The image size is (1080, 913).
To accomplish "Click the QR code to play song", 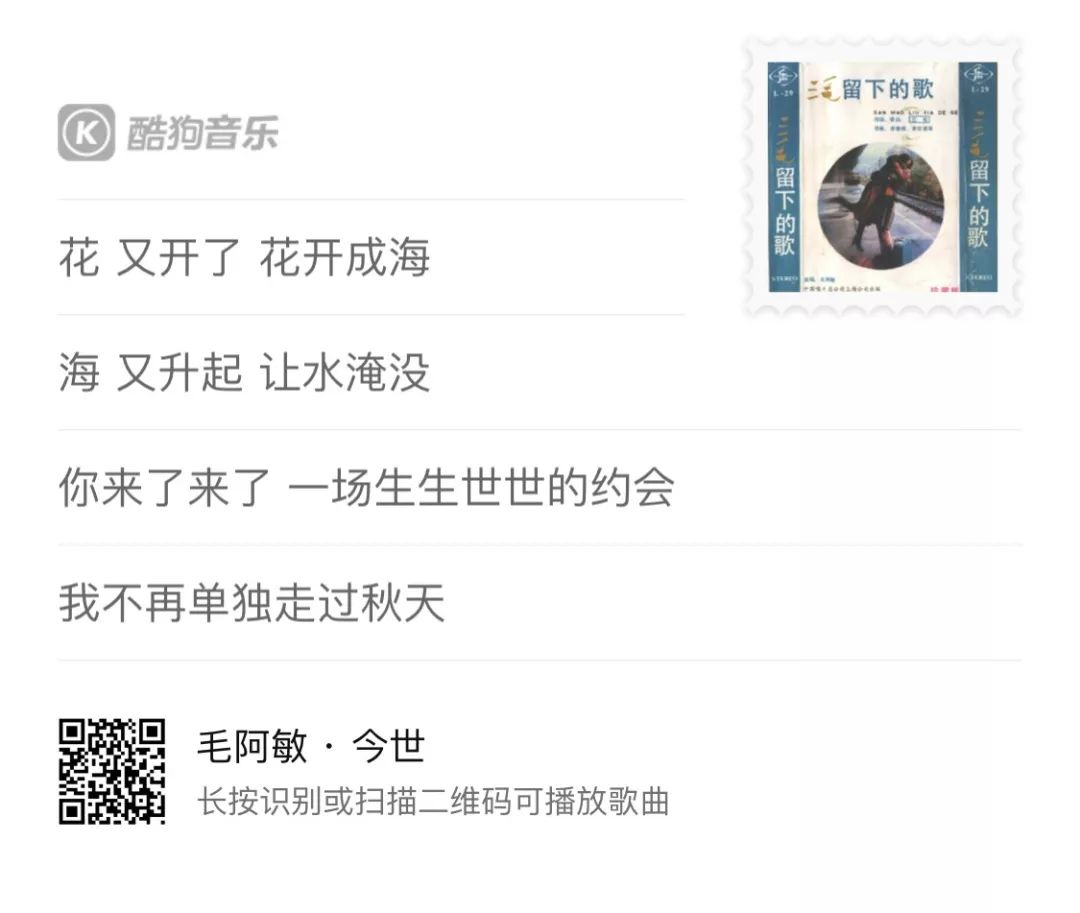I will point(112,771).
